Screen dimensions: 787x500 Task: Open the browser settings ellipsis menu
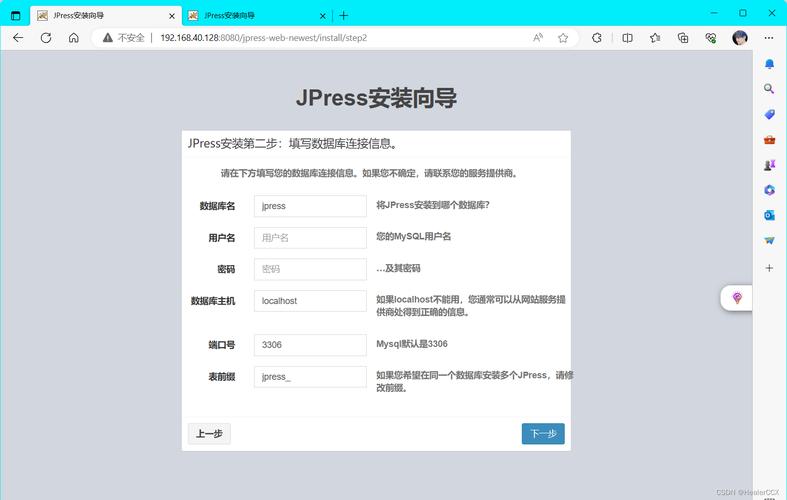click(x=769, y=38)
